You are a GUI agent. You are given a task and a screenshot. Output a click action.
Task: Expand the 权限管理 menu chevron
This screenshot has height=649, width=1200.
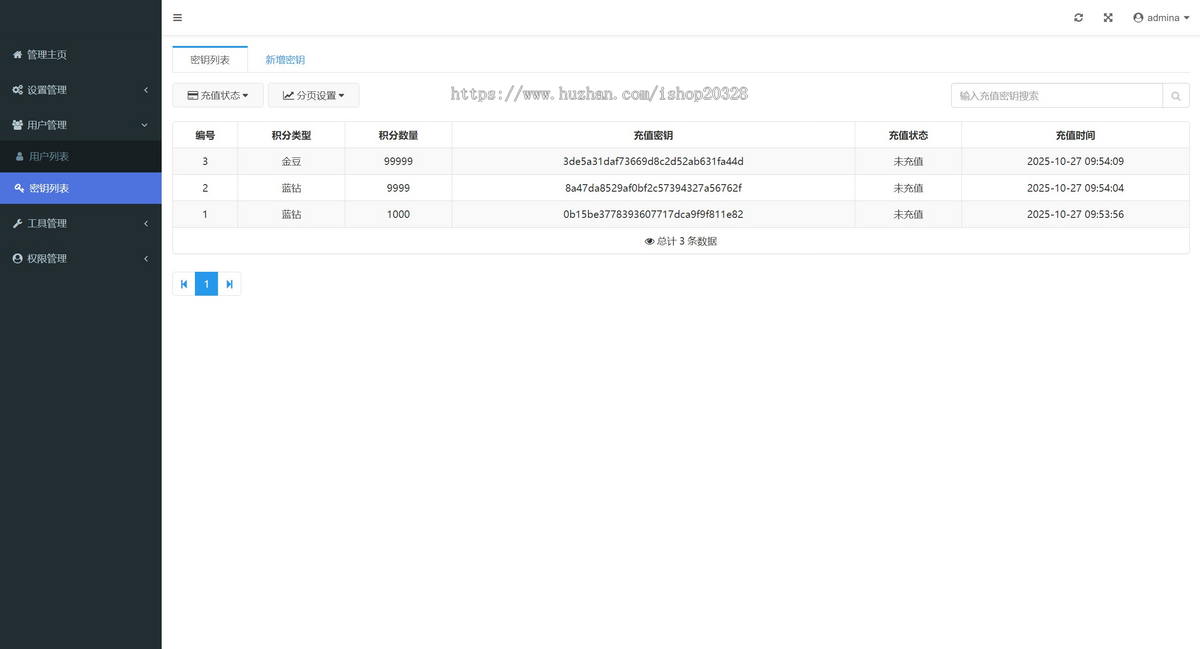(146, 258)
